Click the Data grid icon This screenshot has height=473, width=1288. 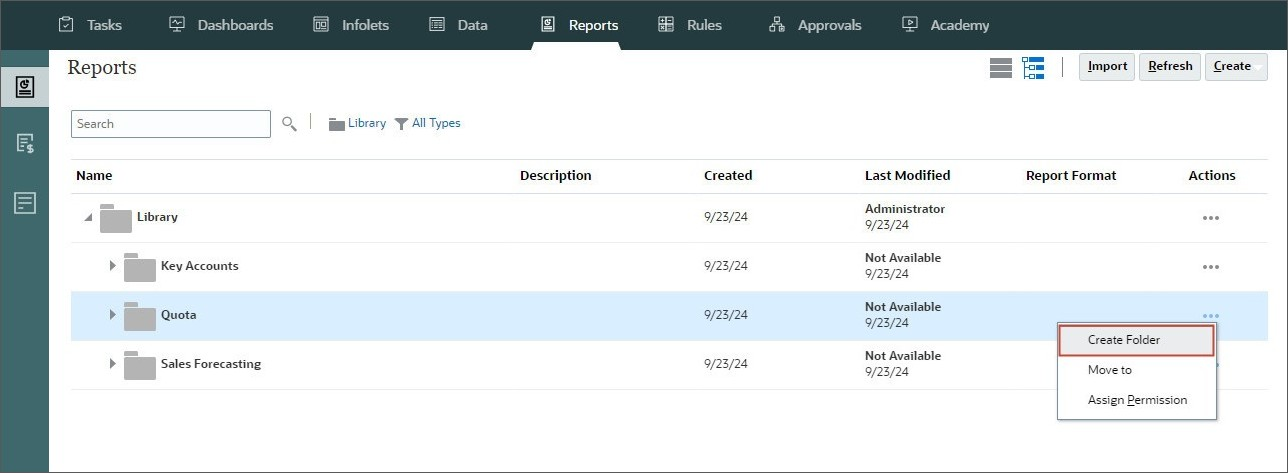point(437,24)
